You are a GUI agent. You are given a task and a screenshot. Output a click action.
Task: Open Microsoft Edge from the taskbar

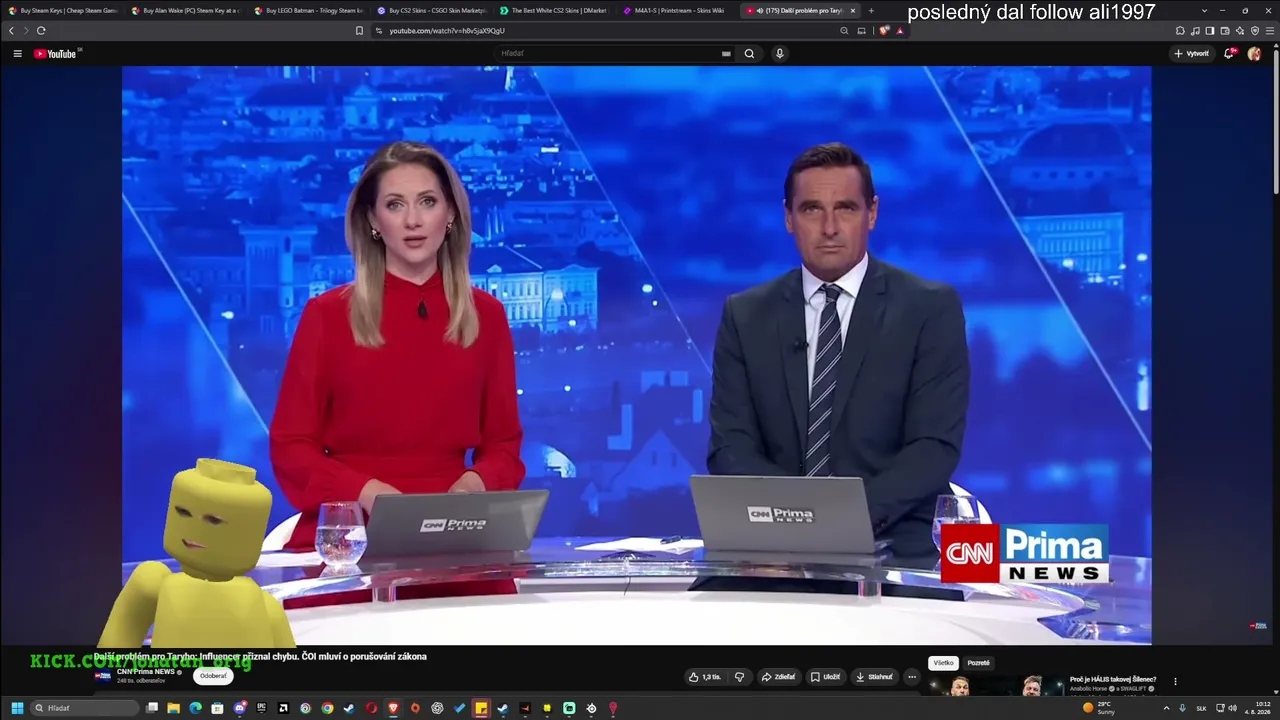click(195, 708)
